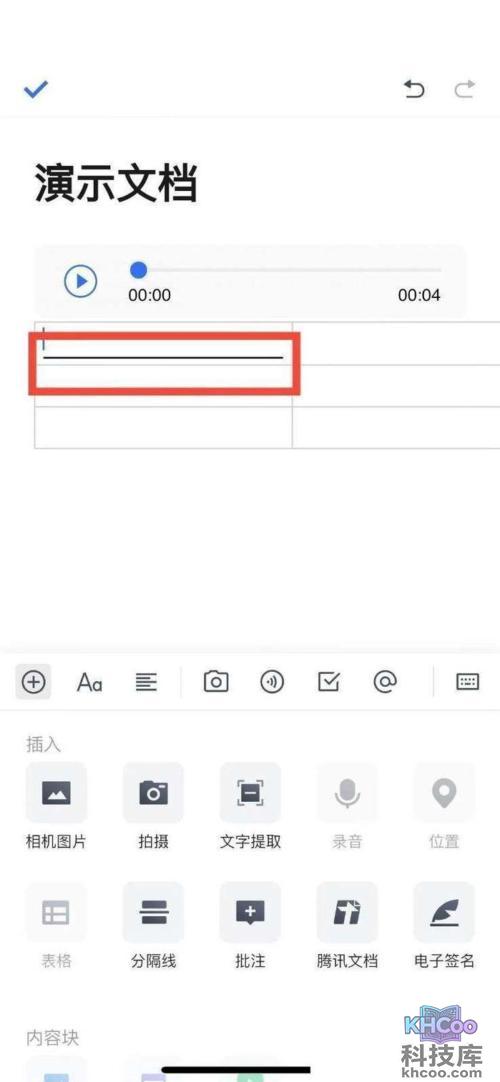This screenshot has width=500, height=1082.
Task: Add an 电子签名 signature
Action: point(444,925)
